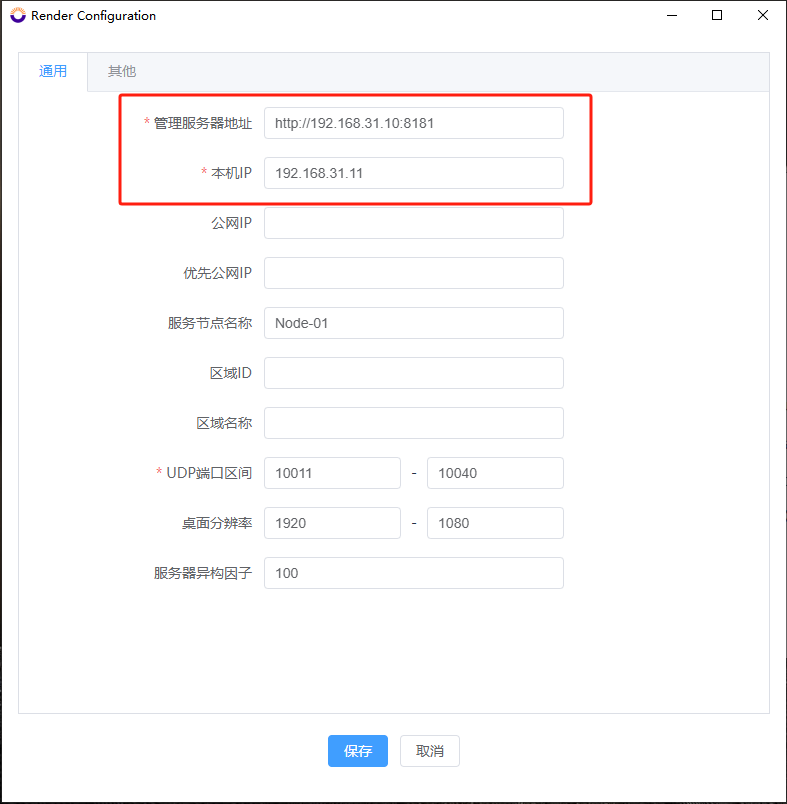Focus the 区域名称 text box

coord(413,423)
